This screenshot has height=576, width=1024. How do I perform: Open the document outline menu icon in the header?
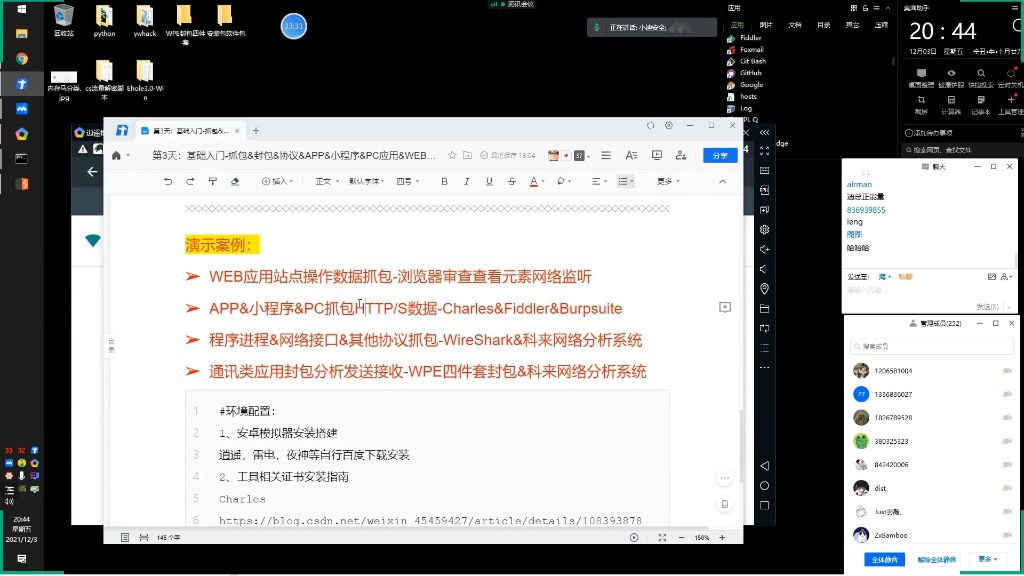606,155
